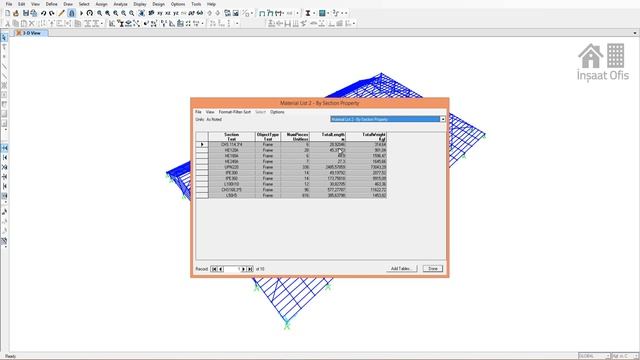Select the IPE300 section cell
The width and height of the screenshot is (640, 360).
(x=232, y=173)
